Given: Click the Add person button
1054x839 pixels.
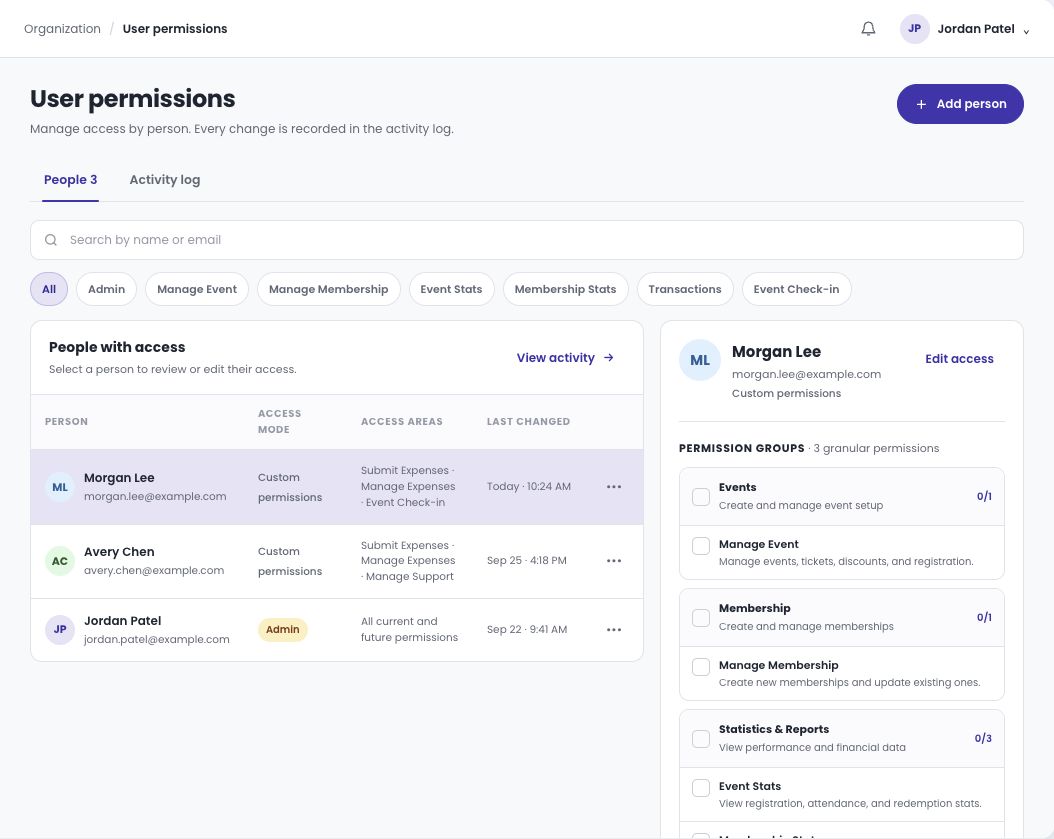Looking at the screenshot, I should tap(960, 104).
